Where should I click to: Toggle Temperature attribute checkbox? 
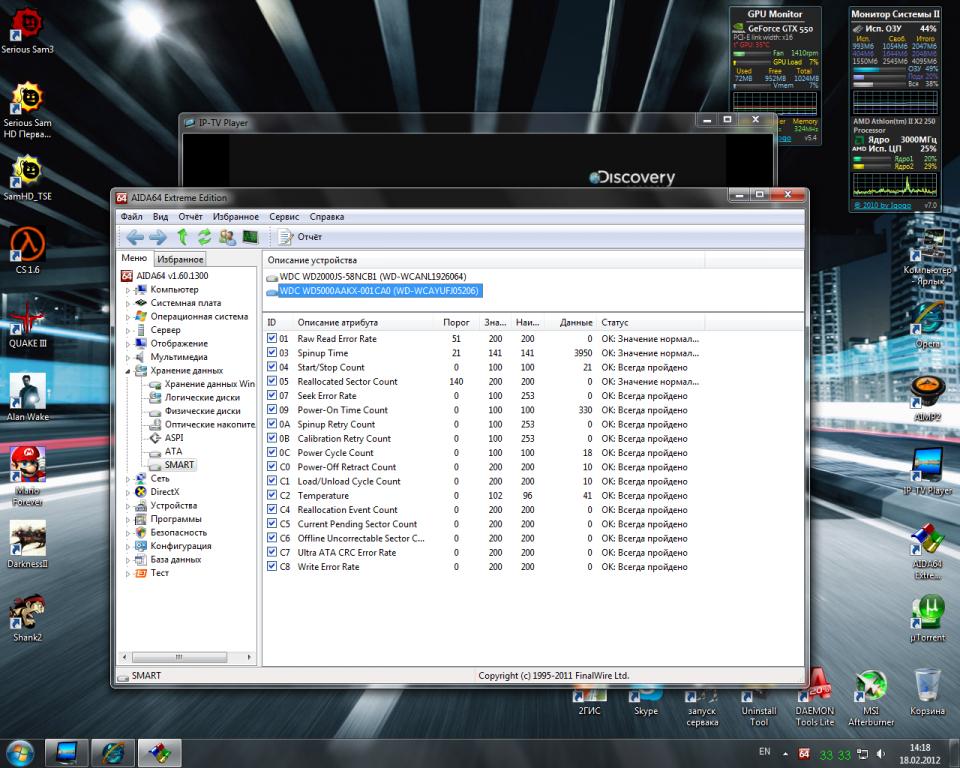point(272,495)
